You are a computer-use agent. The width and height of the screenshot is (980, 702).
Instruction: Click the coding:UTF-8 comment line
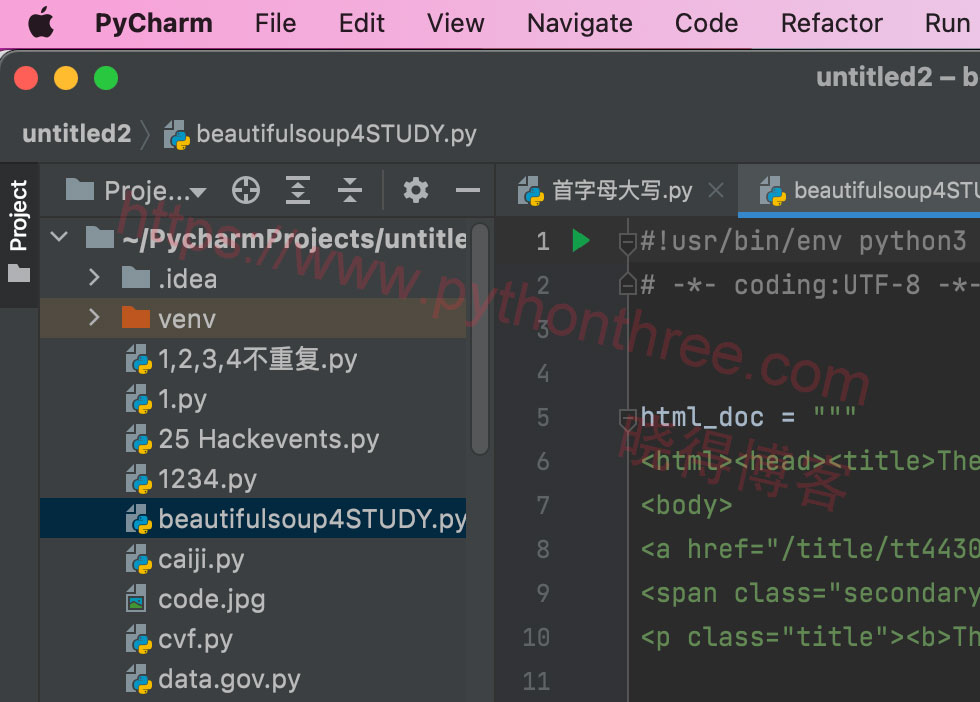[809, 285]
